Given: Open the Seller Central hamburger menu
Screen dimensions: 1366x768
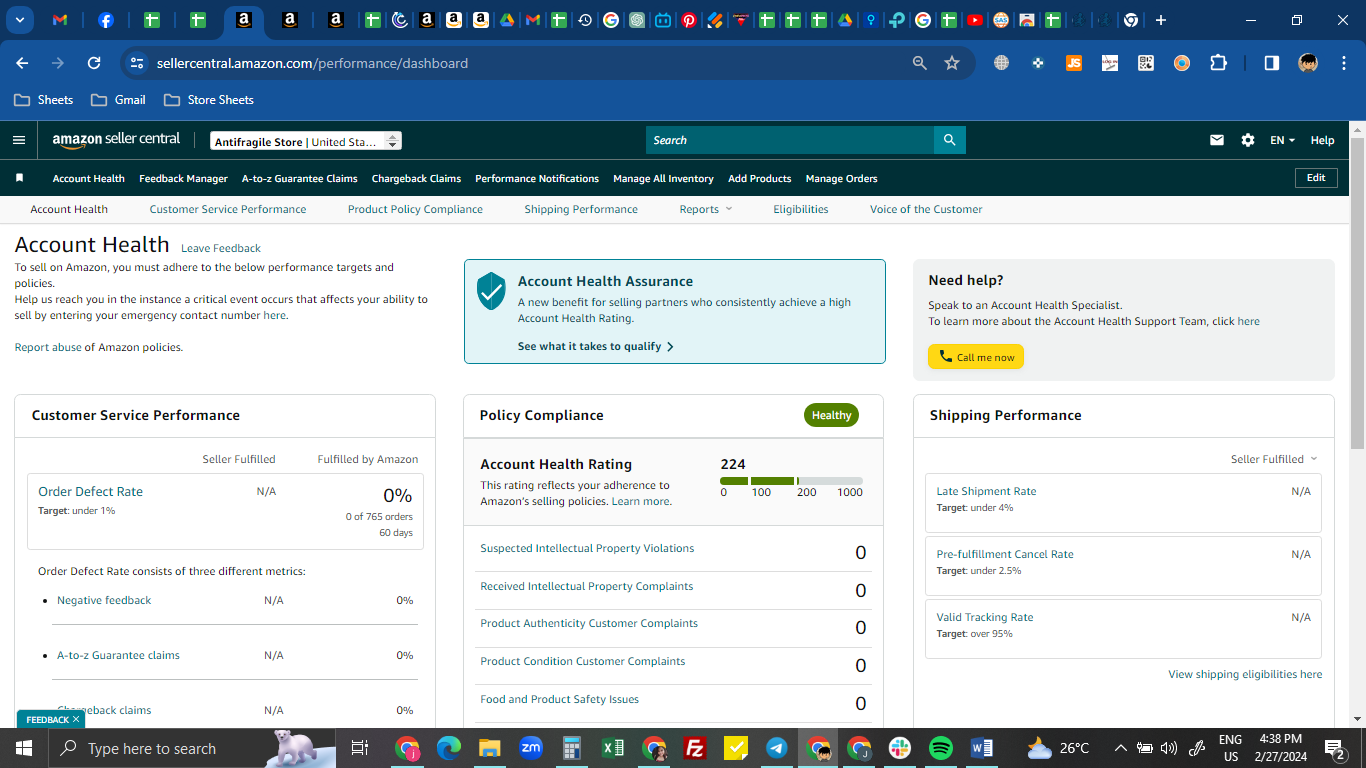Looking at the screenshot, I should (x=19, y=140).
